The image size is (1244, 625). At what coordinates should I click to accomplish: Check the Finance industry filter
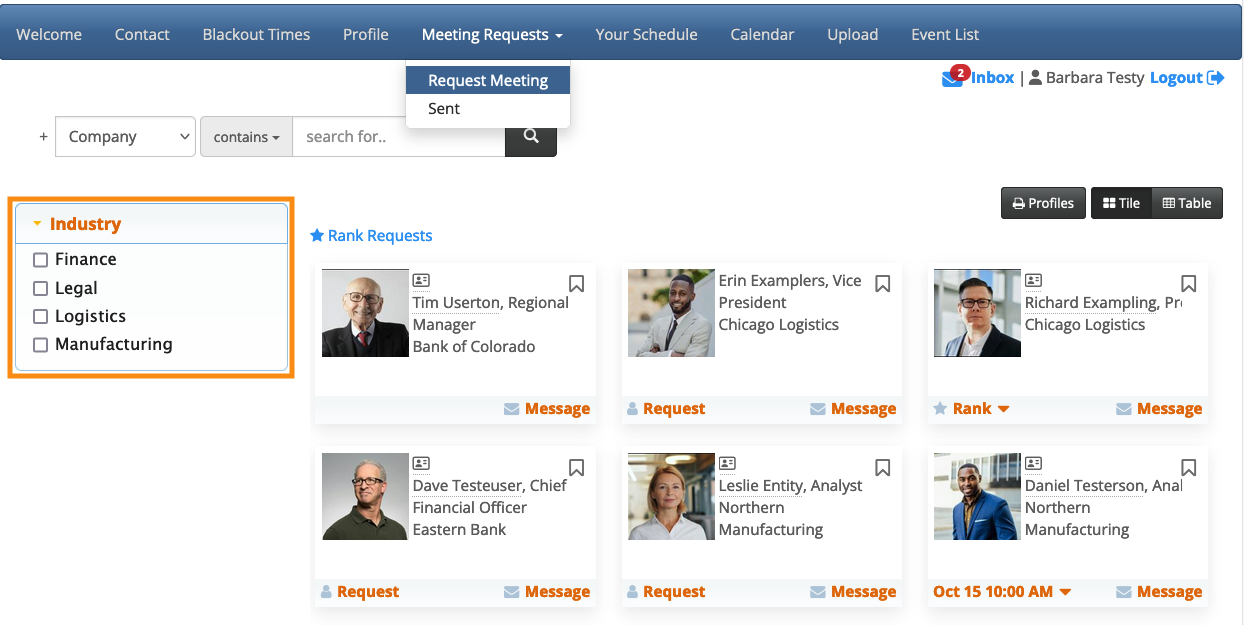pos(41,260)
